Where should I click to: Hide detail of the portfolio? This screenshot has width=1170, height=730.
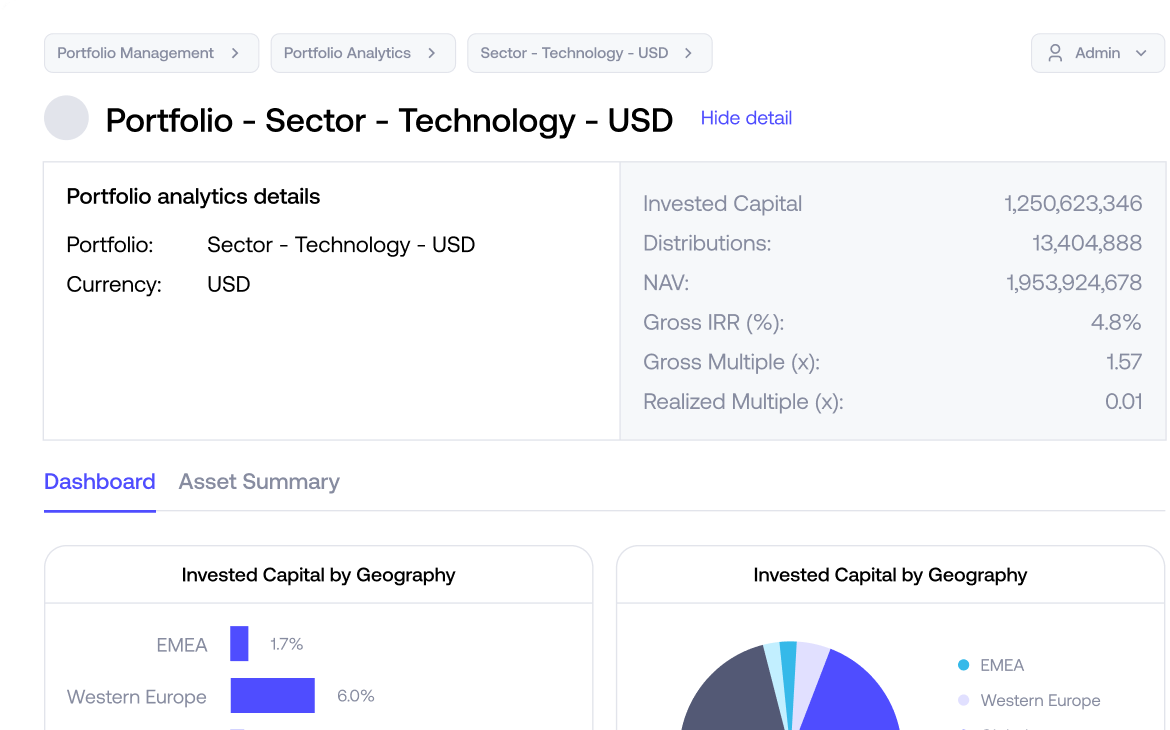pos(746,118)
